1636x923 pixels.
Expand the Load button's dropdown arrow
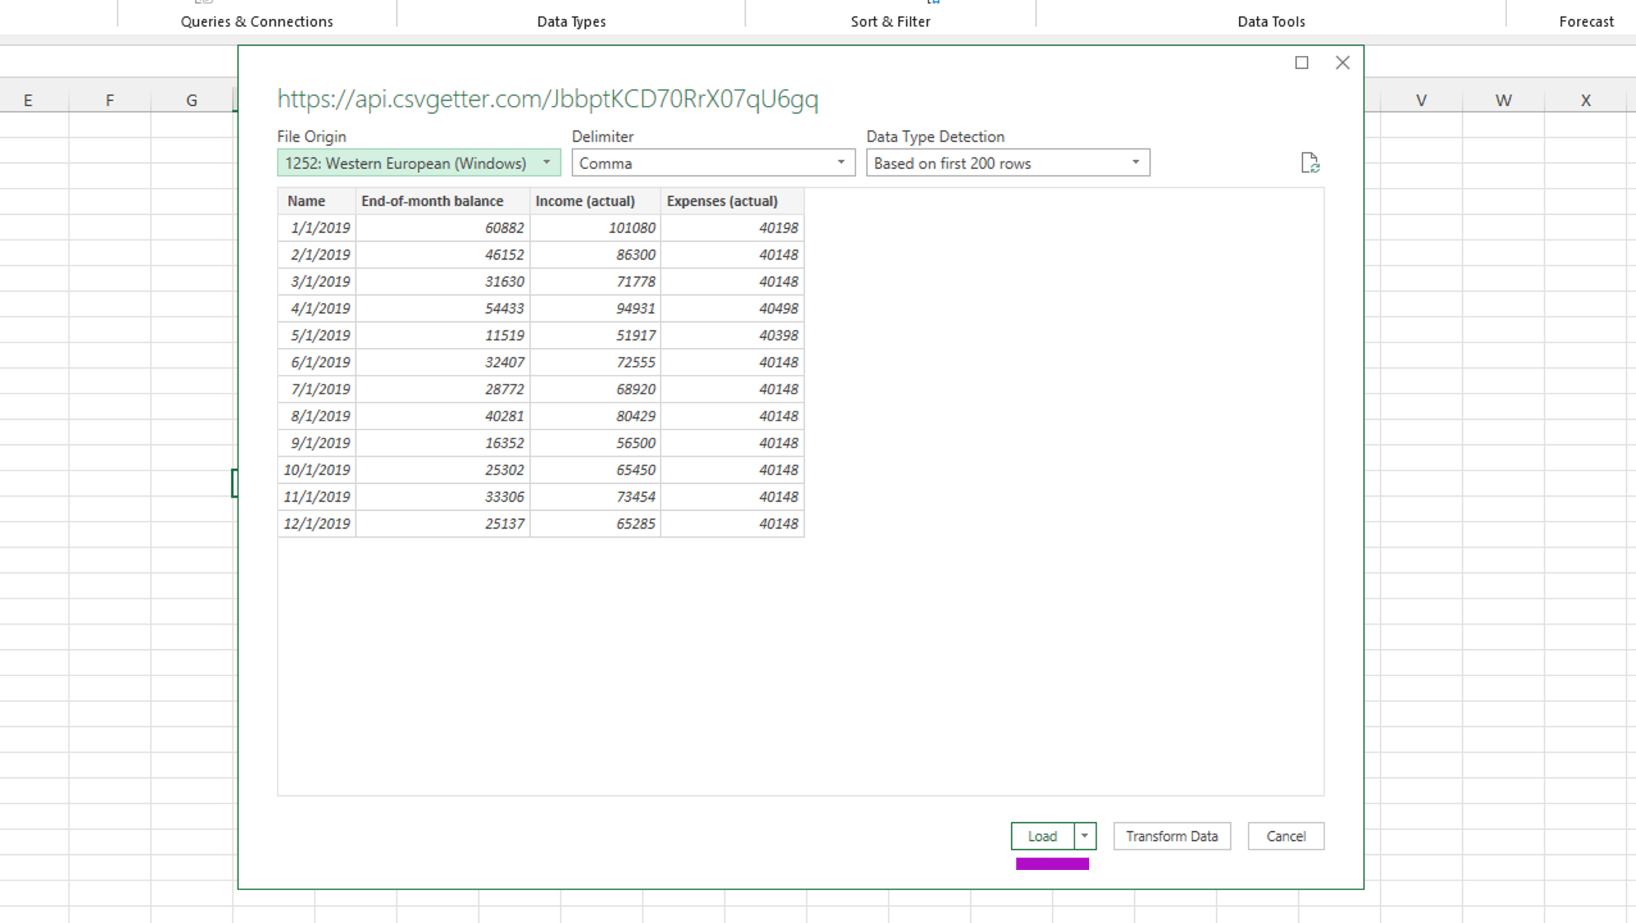1083,836
